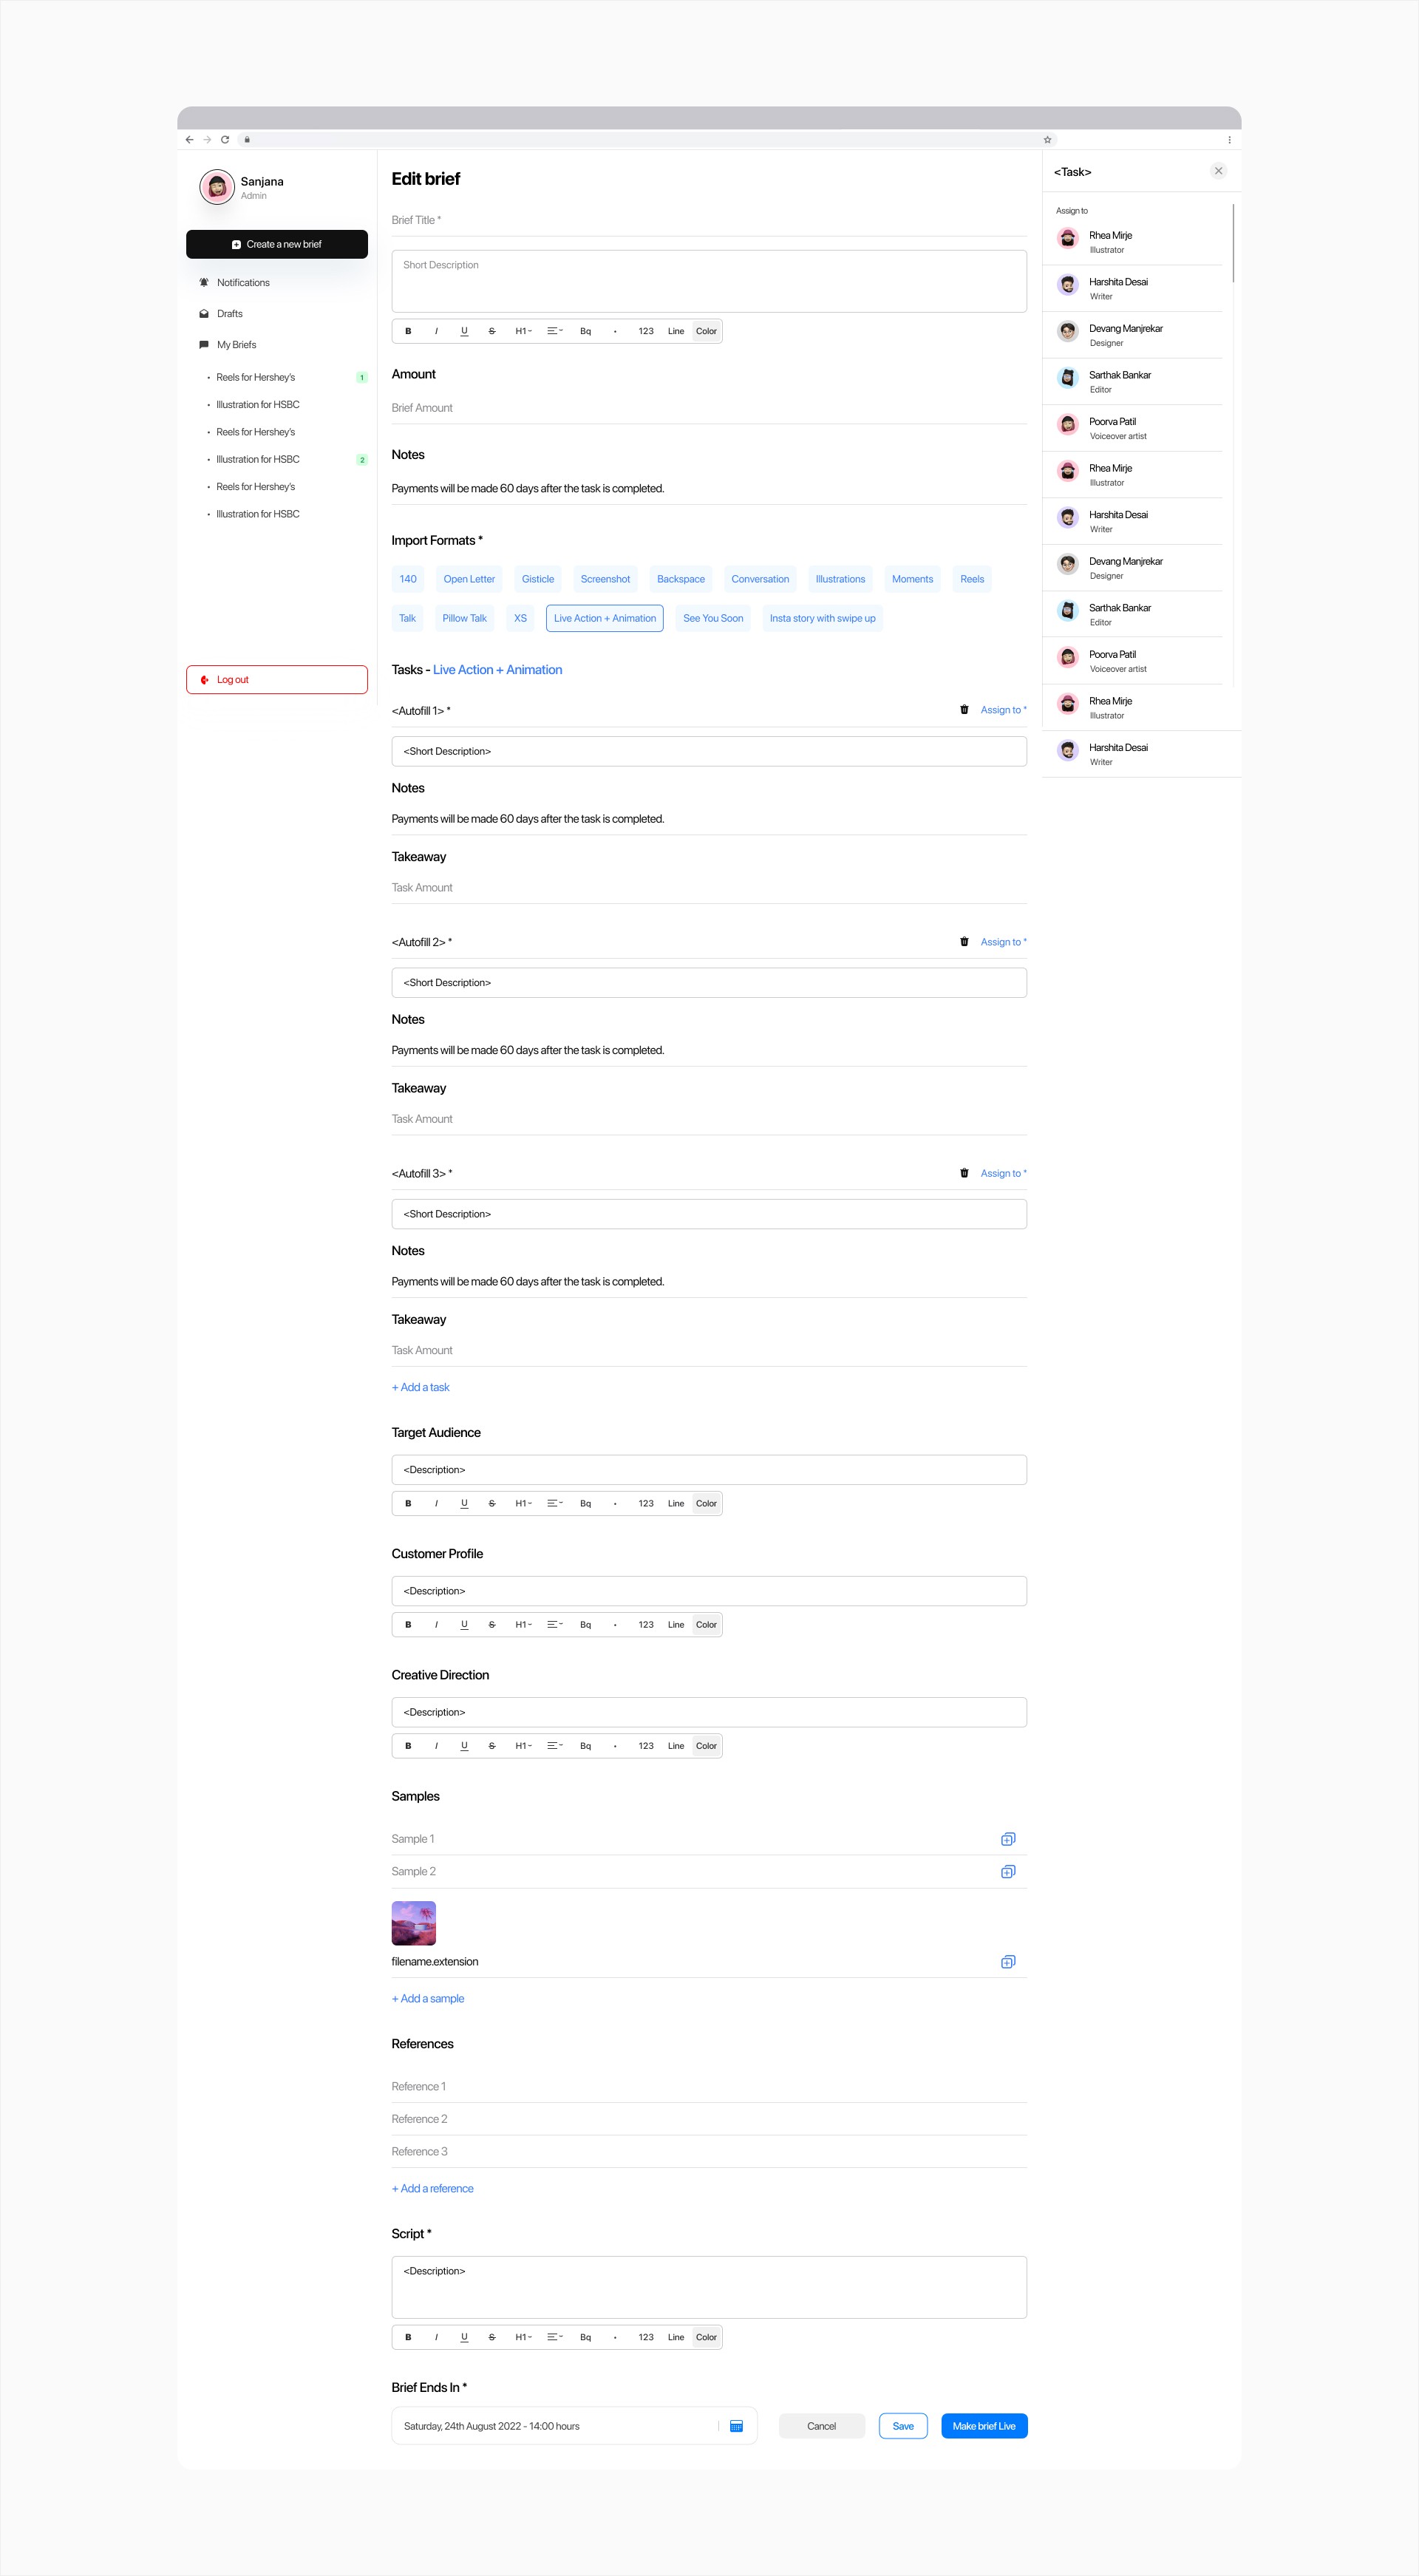Open alignment dropdown in Customer Profile toolbar

coord(555,1624)
